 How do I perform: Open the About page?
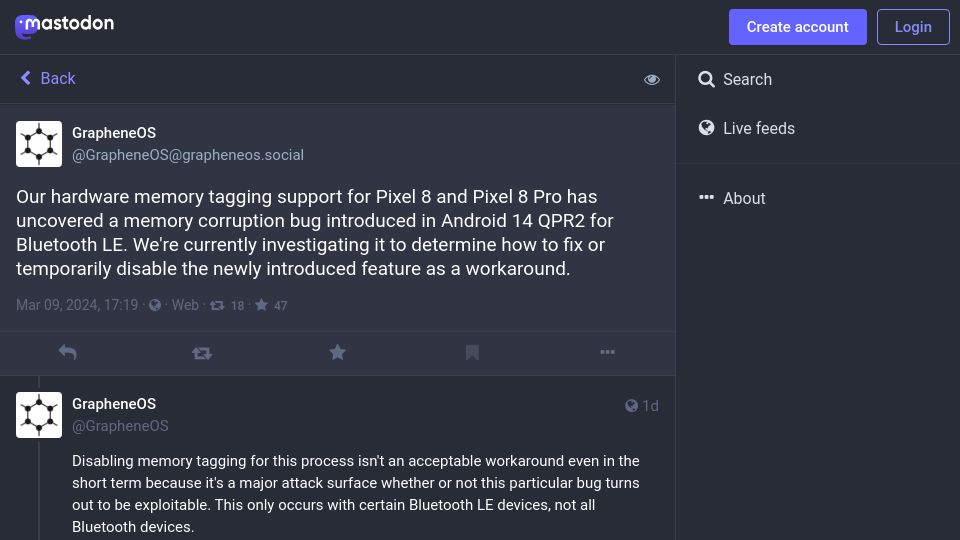point(732,198)
